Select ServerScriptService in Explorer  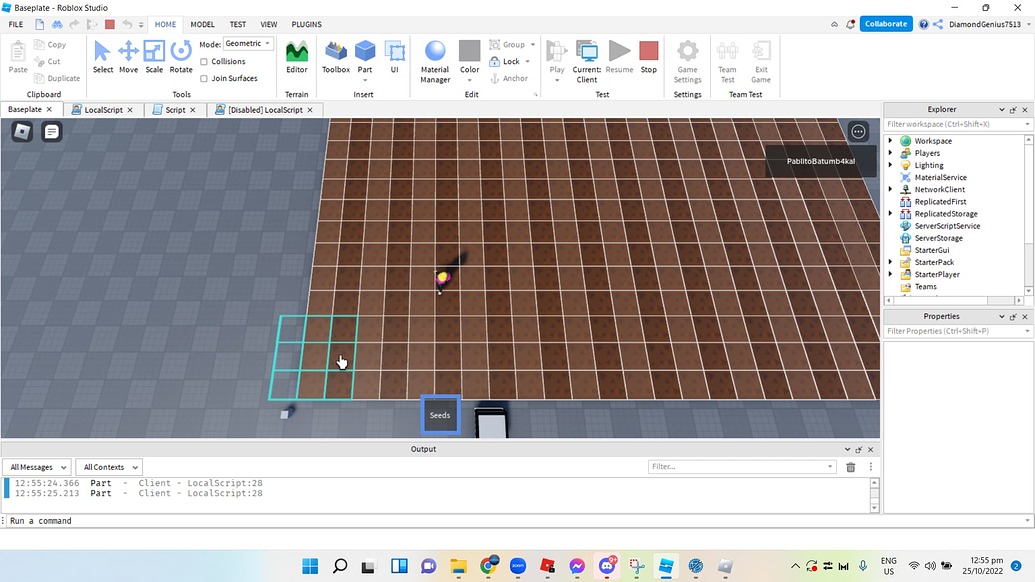tap(947, 226)
